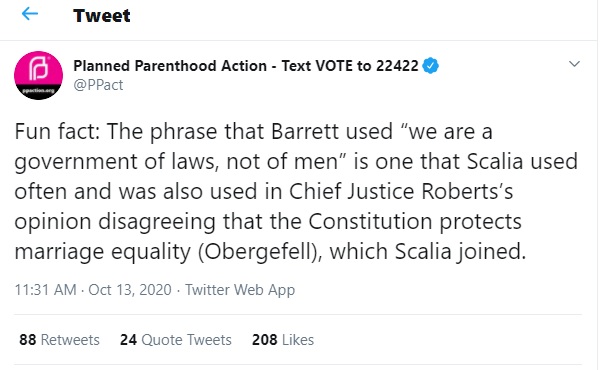603x370 pixels.
Task: Click the number 88 in the retweet count
Action: tap(28, 340)
